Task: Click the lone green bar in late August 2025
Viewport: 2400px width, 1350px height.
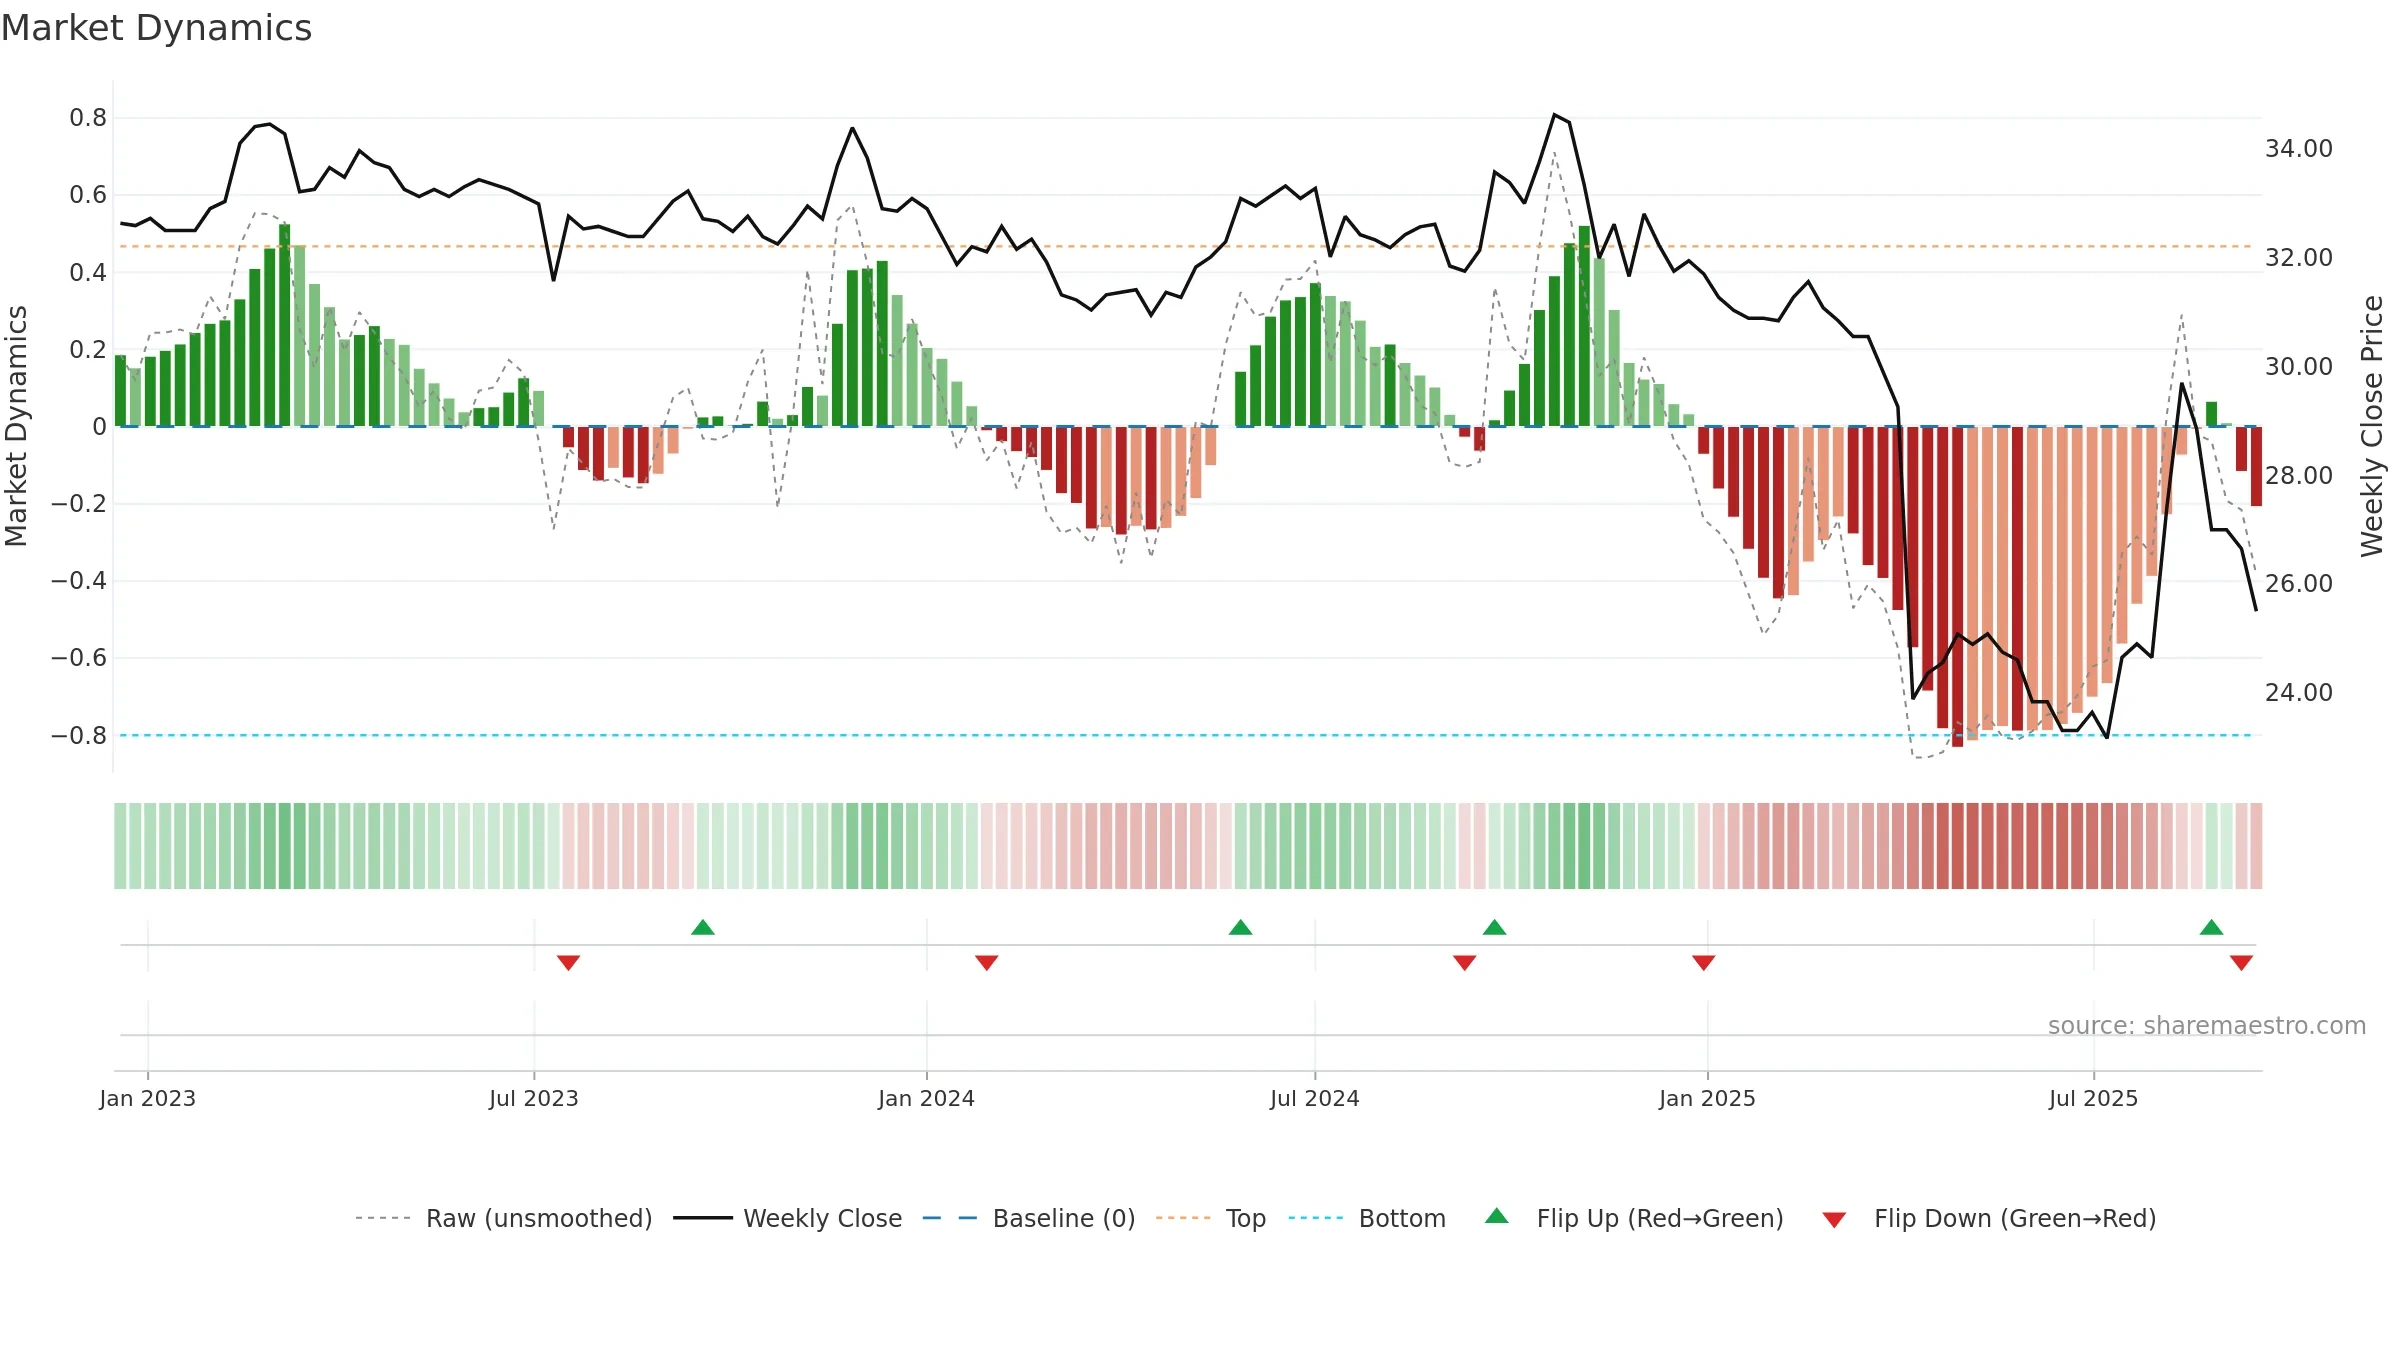Action: pyautogui.click(x=2211, y=414)
